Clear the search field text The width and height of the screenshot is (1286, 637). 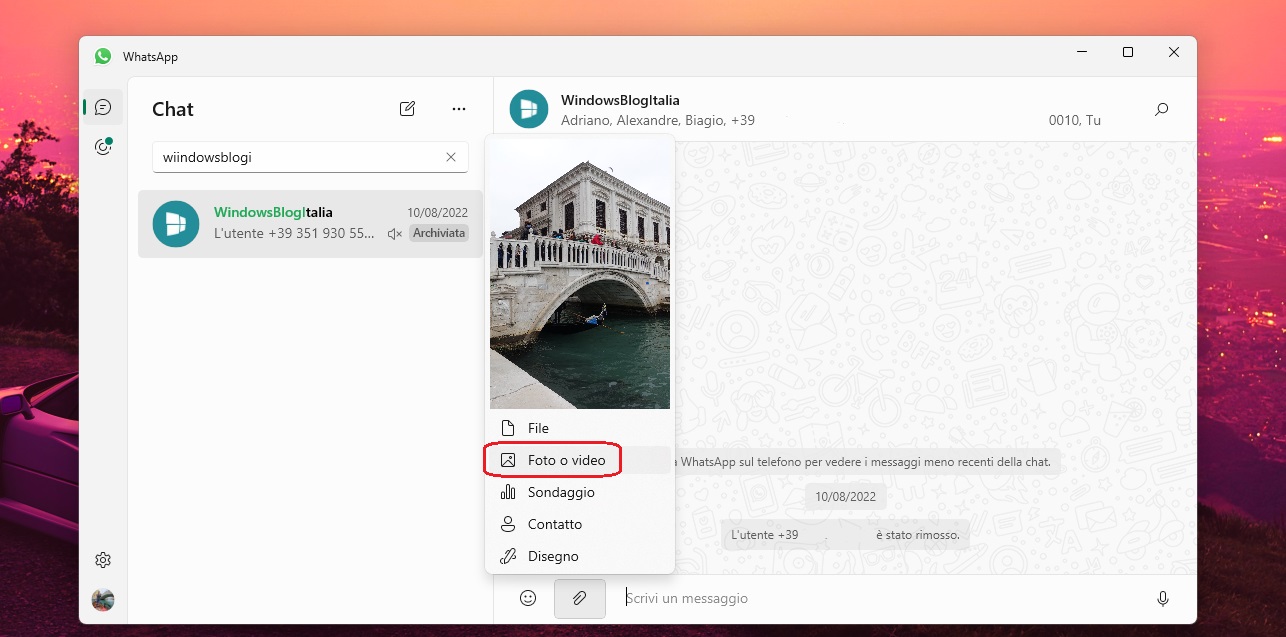(451, 157)
